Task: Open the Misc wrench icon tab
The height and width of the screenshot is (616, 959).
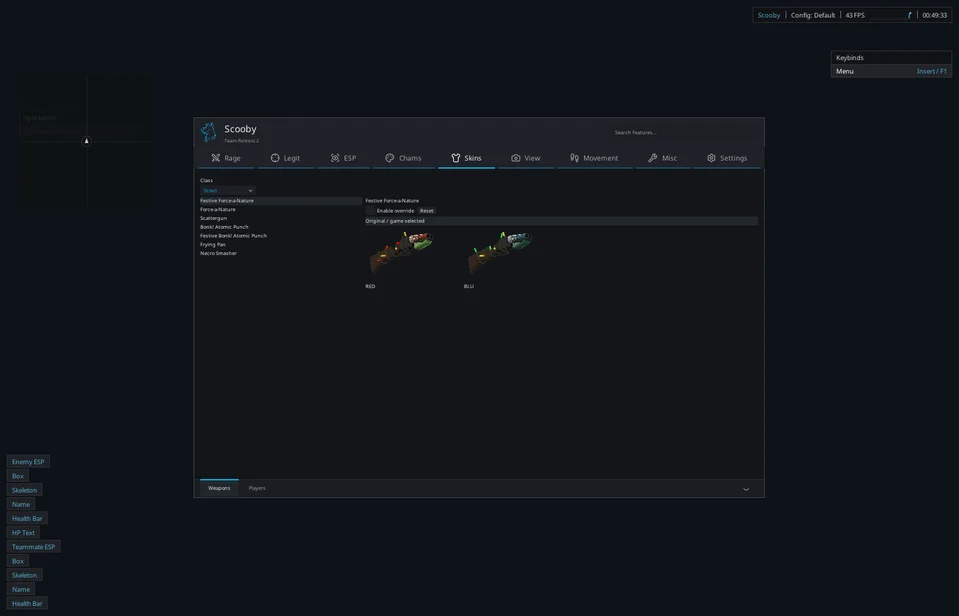Action: click(662, 158)
